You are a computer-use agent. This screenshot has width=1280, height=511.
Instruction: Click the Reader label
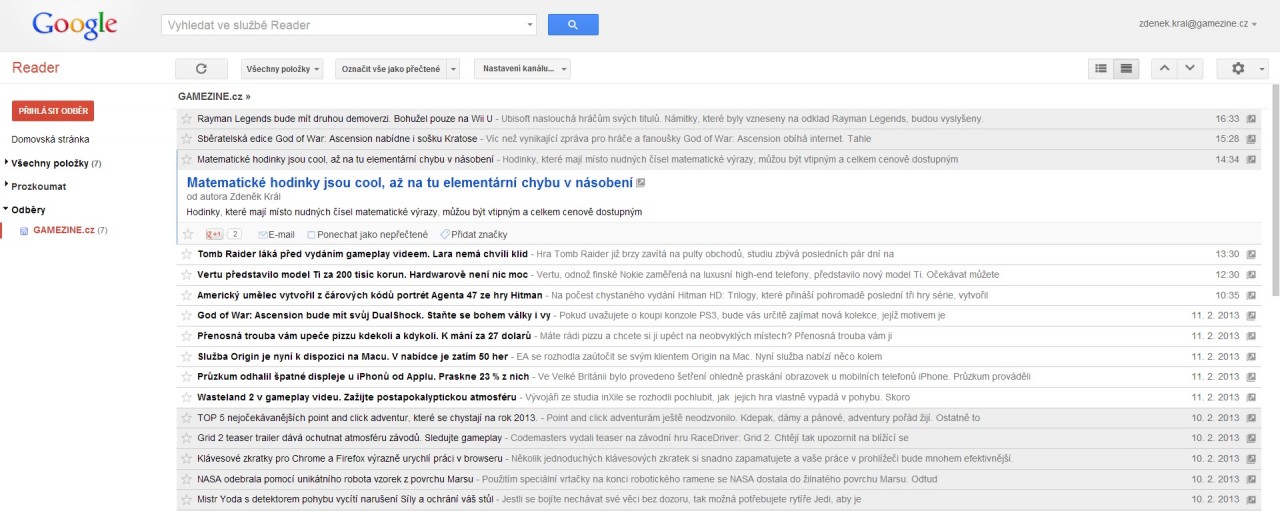pos(36,68)
